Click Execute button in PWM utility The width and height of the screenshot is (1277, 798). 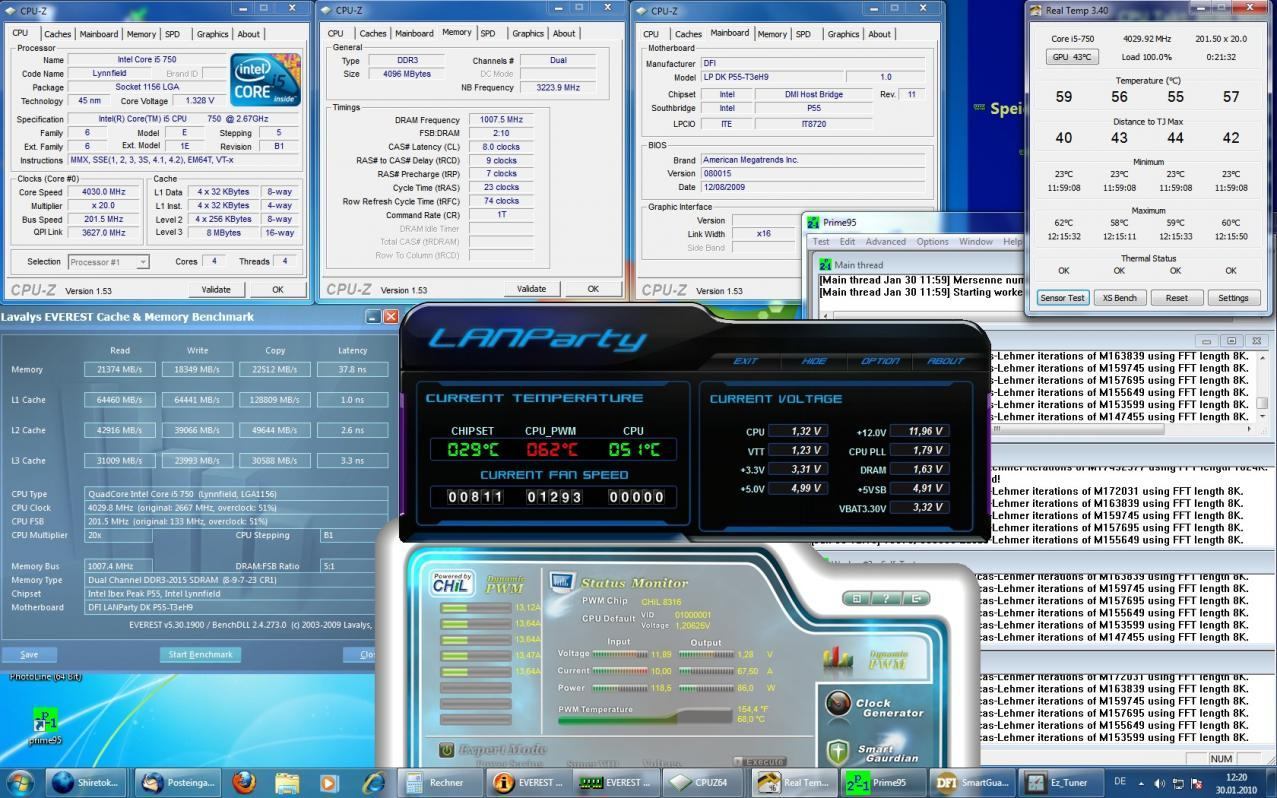click(760, 762)
